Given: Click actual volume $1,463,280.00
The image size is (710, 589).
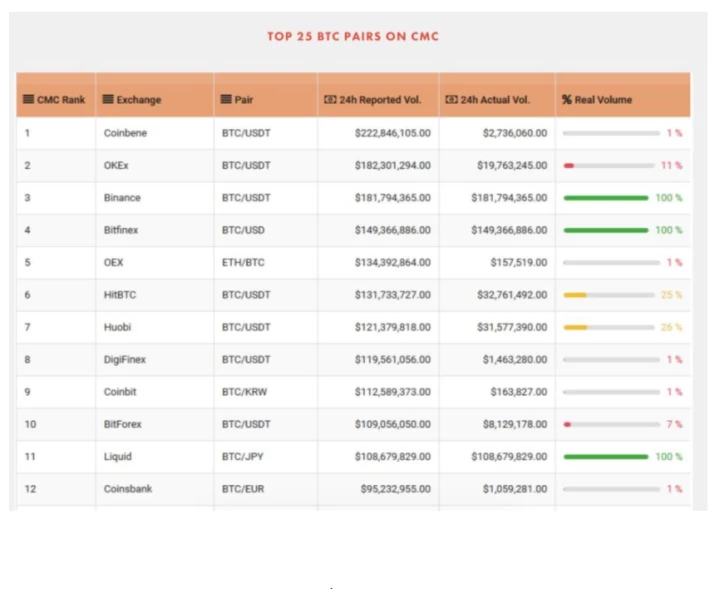Looking at the screenshot, I should [x=515, y=360].
